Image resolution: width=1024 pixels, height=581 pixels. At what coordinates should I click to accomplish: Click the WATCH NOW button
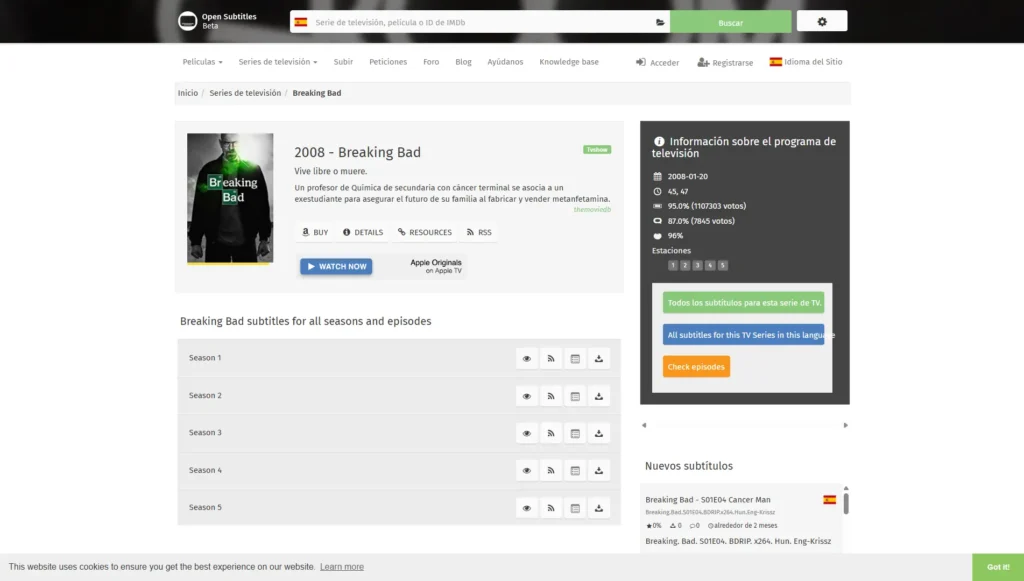click(x=336, y=266)
